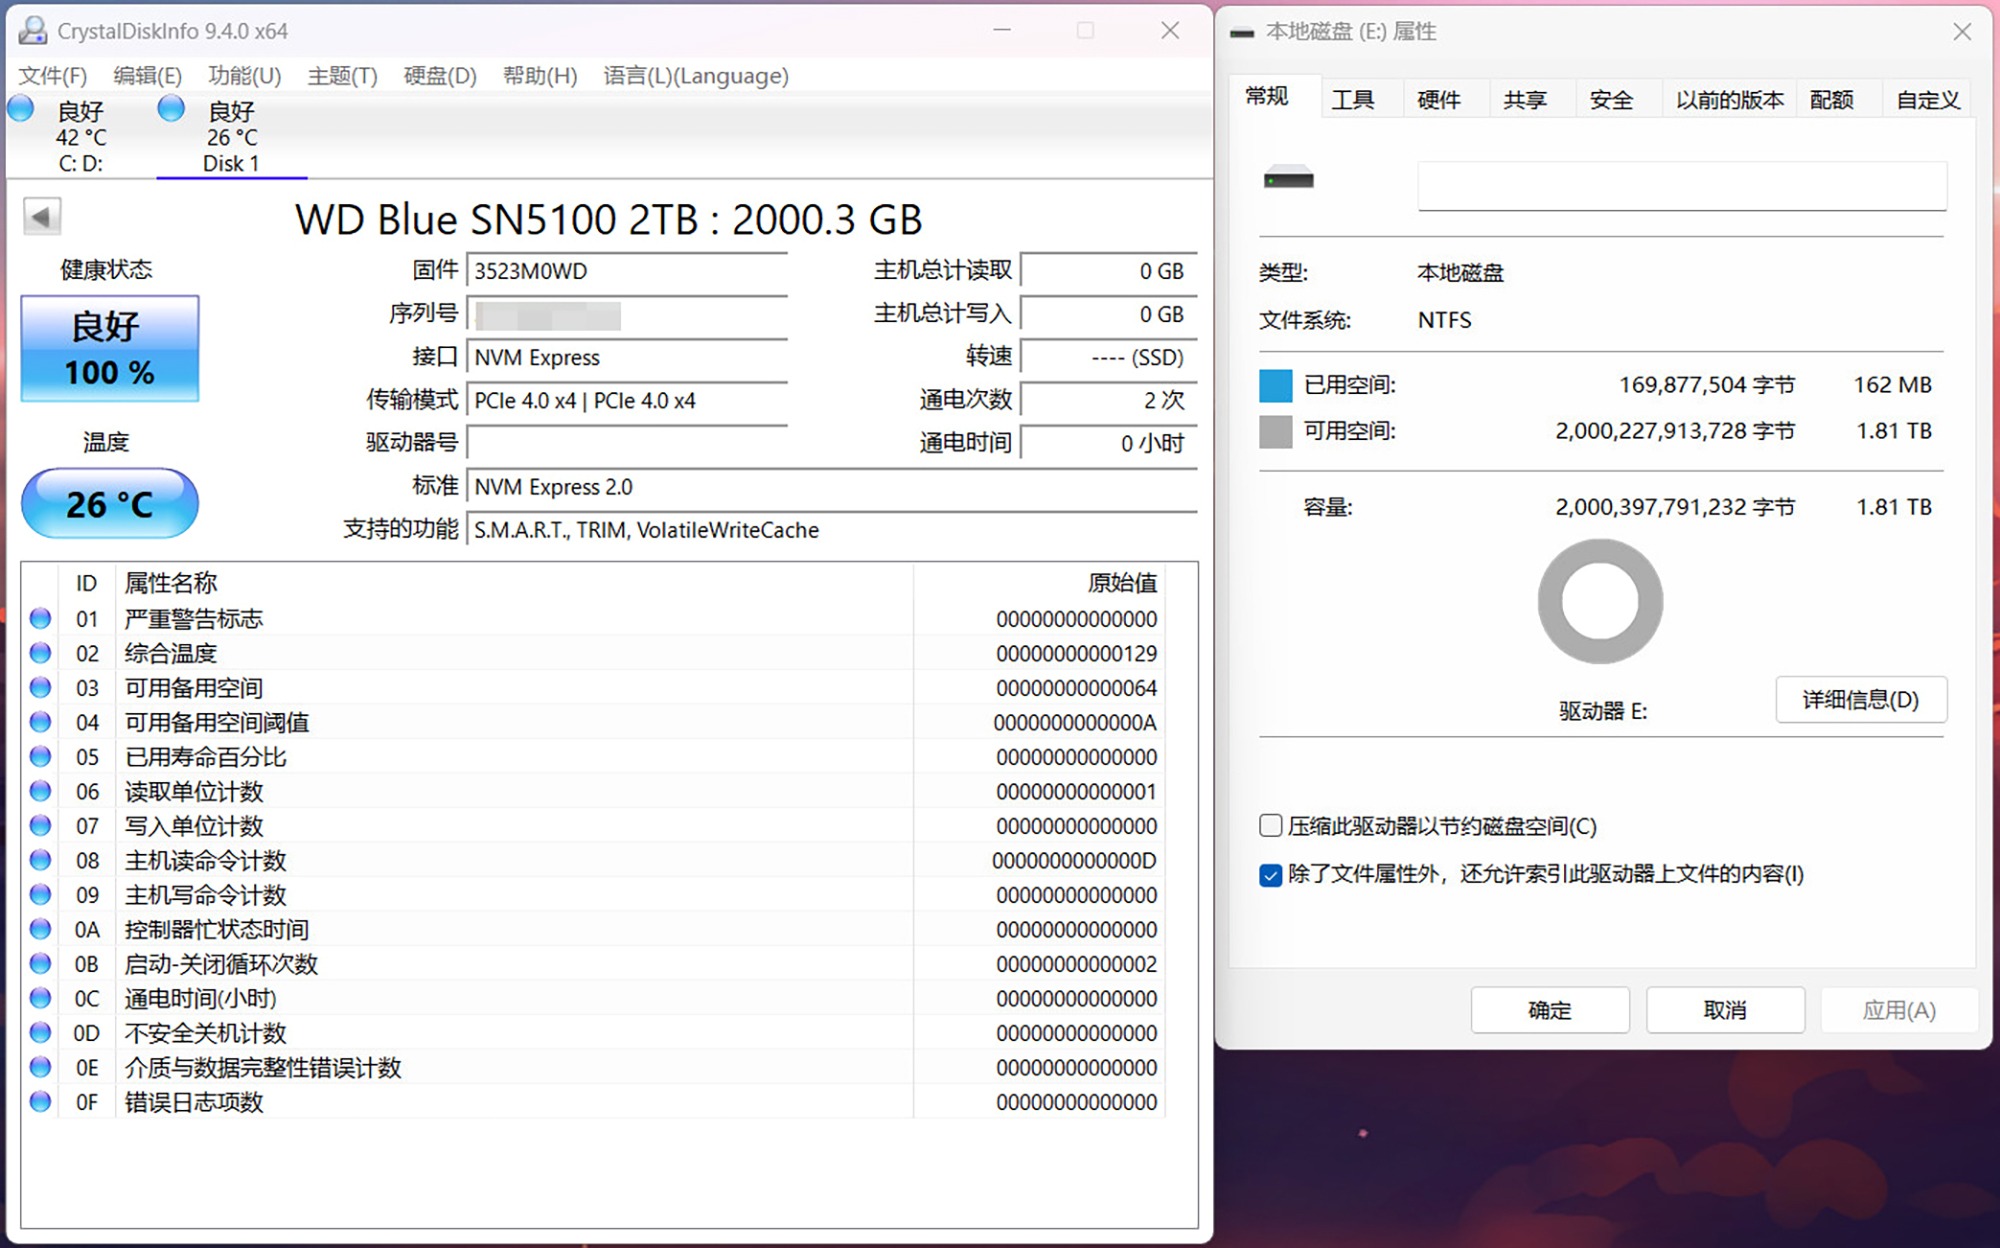The width and height of the screenshot is (2000, 1248).
Task: Click the drive label text field
Action: pos(1681,186)
